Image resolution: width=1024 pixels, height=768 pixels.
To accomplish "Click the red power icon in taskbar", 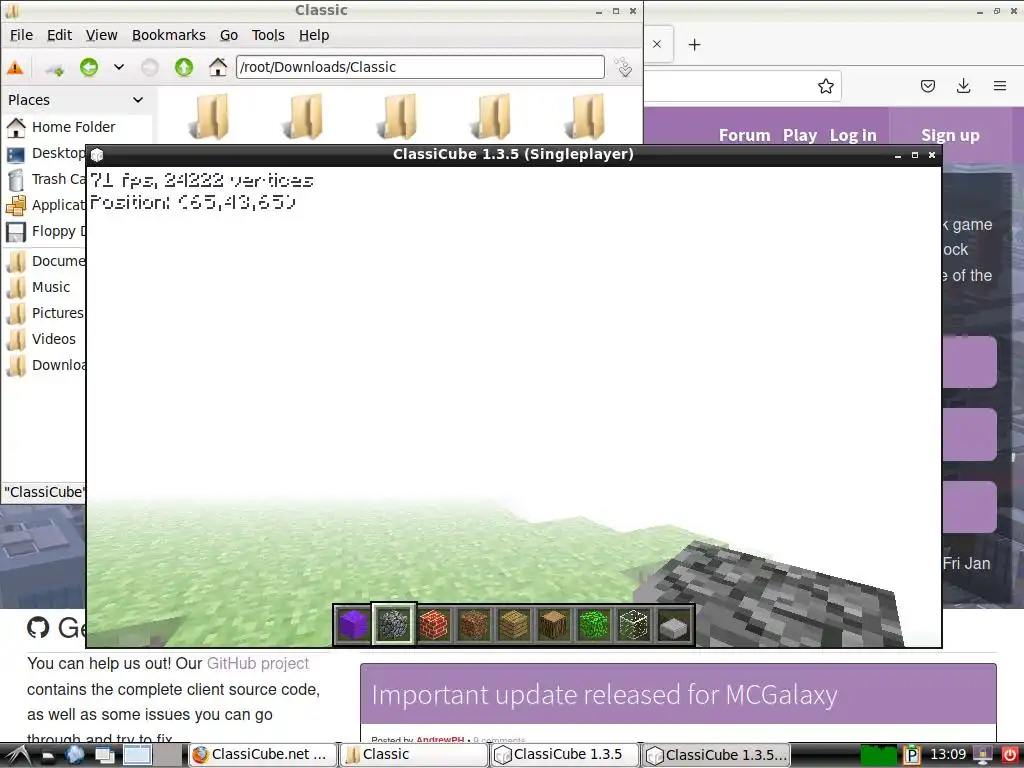I will tap(1010, 755).
